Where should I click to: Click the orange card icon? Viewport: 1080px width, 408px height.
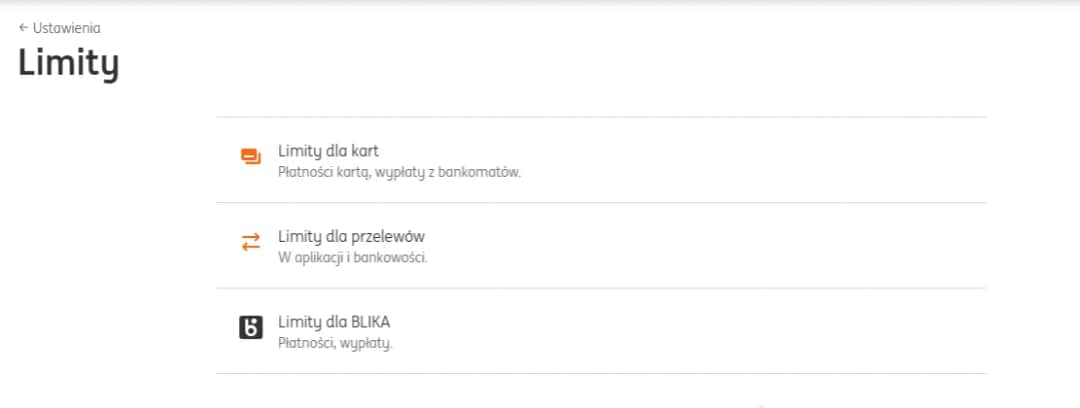point(250,156)
